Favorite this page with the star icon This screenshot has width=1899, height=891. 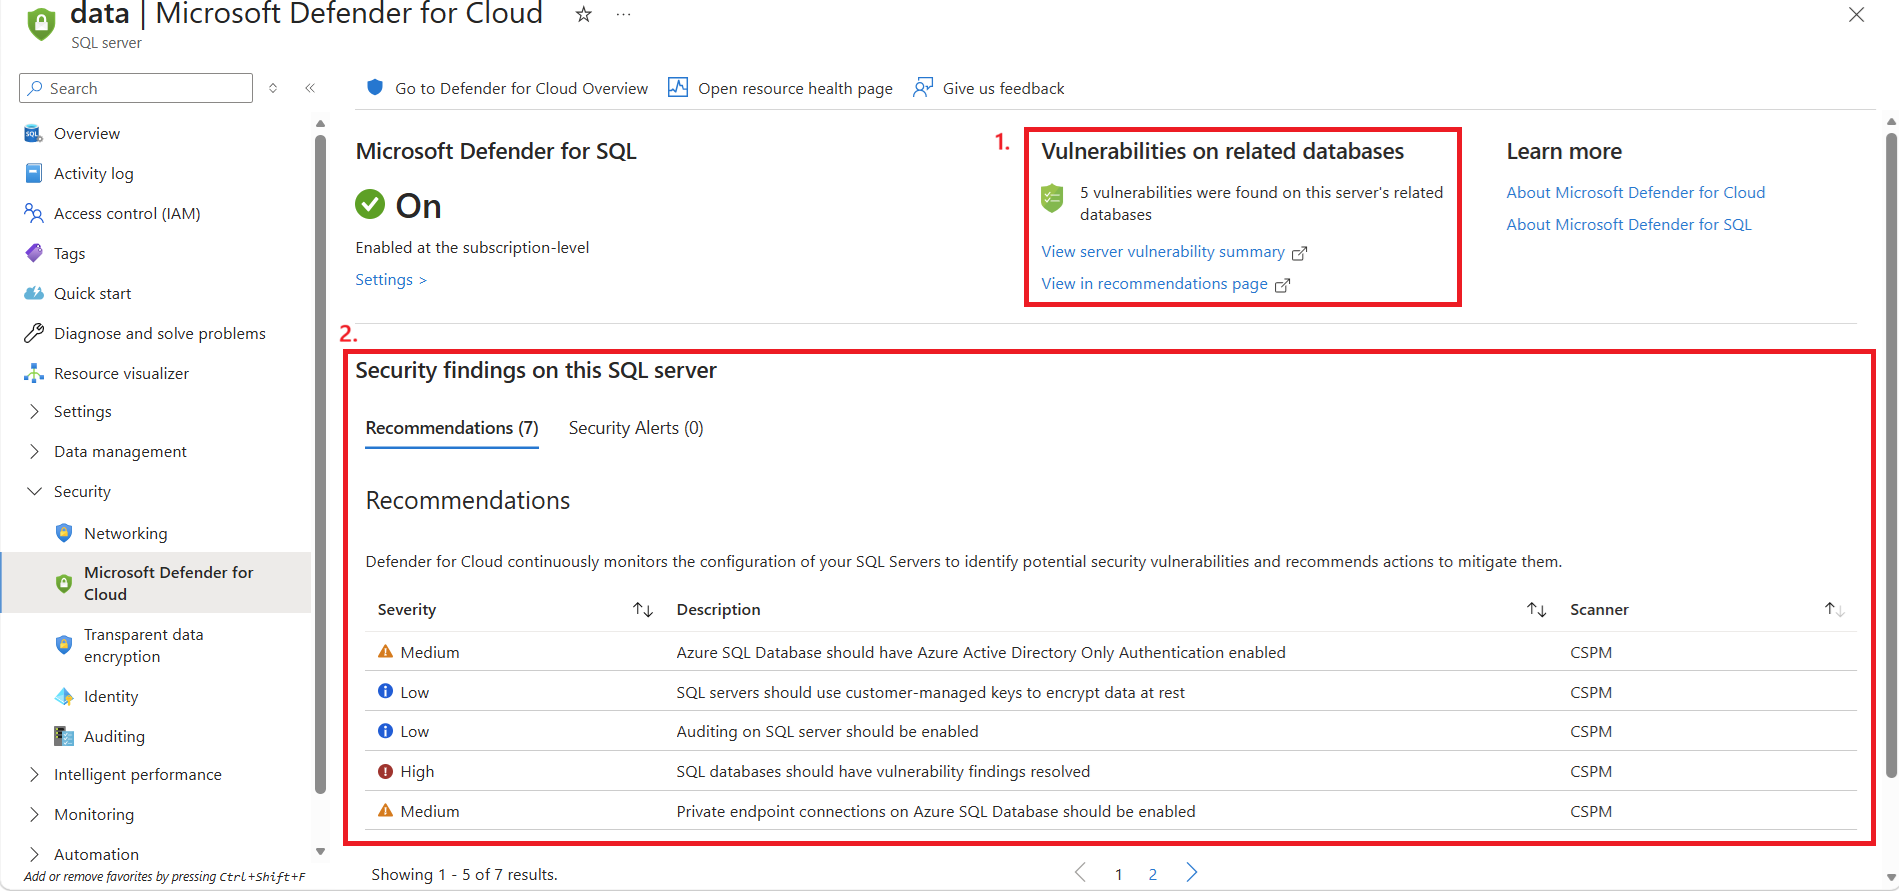[x=584, y=14]
